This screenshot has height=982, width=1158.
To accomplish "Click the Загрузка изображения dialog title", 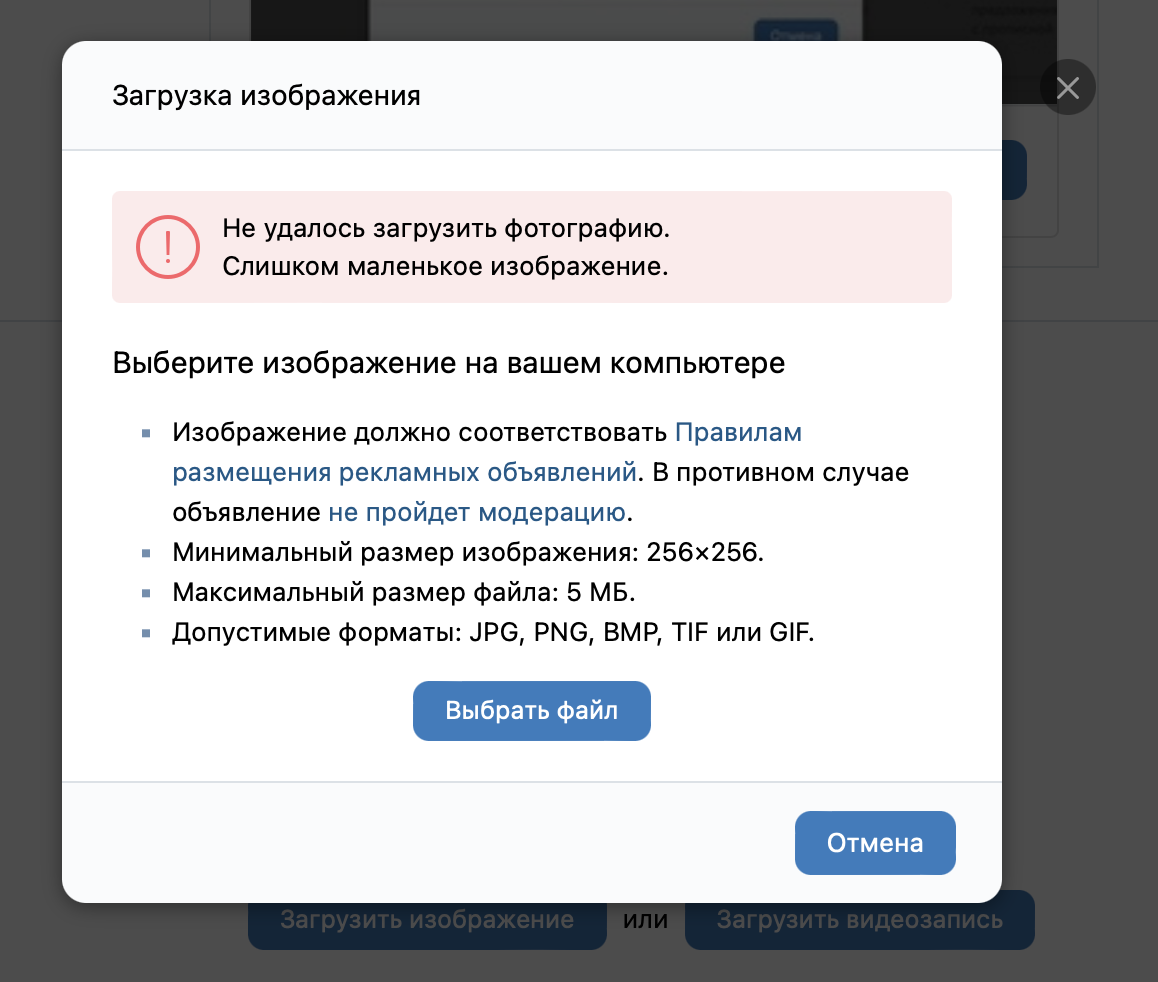I will [267, 95].
